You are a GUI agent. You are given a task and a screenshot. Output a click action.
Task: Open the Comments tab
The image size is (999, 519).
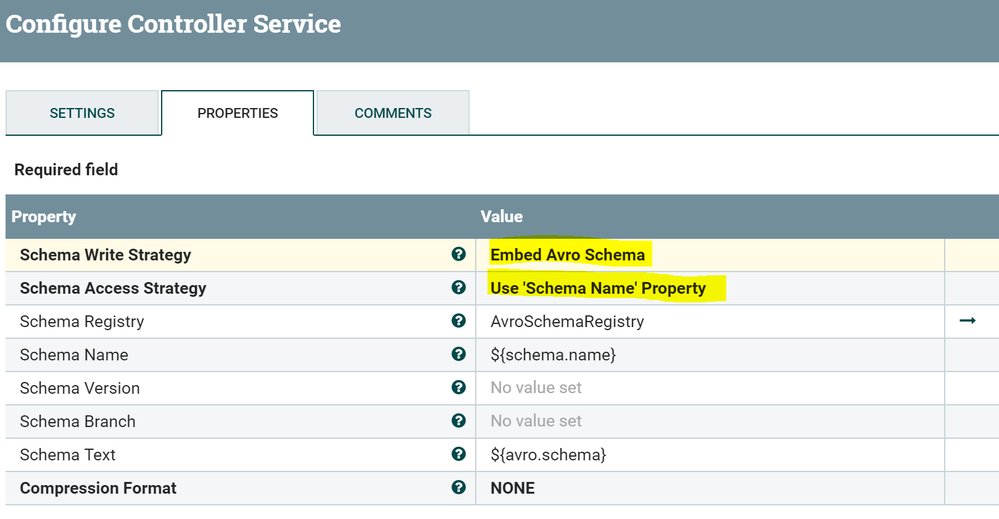click(x=393, y=113)
